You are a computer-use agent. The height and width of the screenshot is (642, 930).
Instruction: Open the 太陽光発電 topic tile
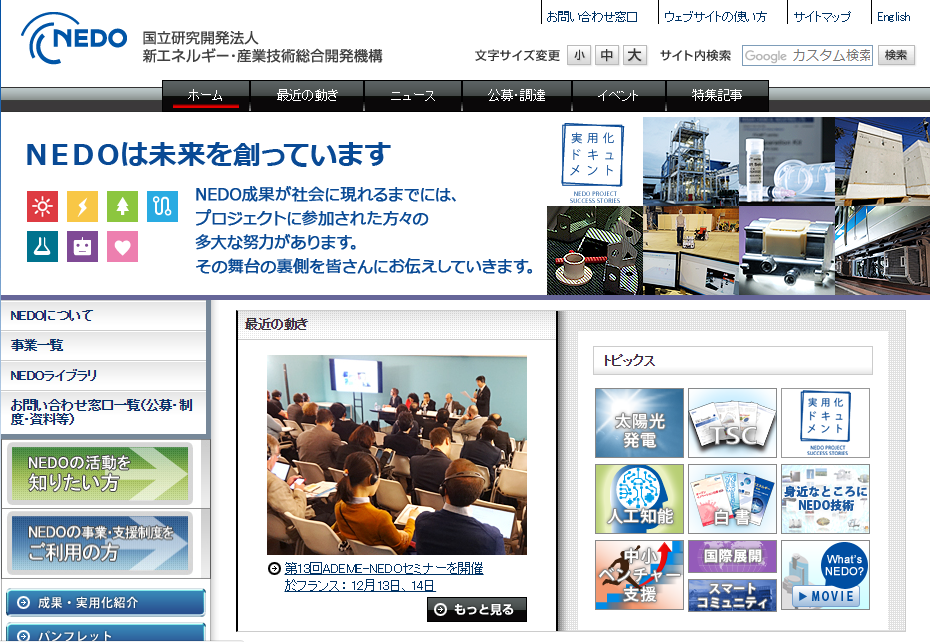click(x=639, y=423)
